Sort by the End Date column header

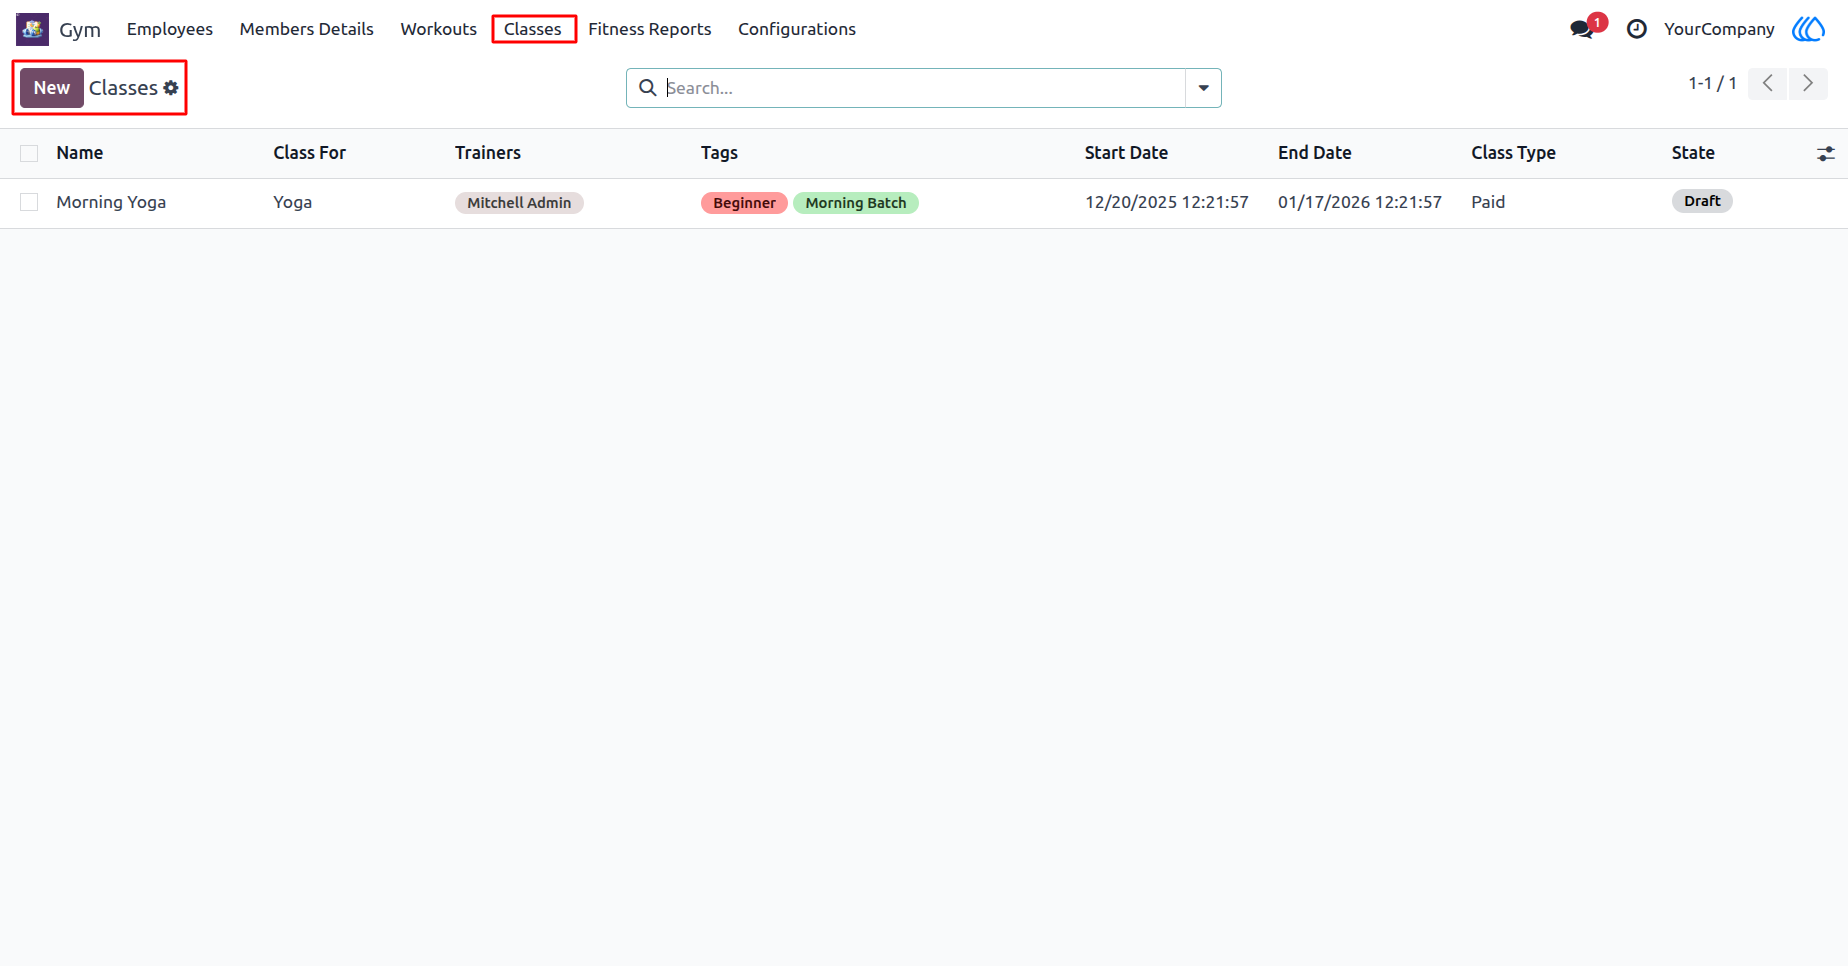(x=1315, y=153)
